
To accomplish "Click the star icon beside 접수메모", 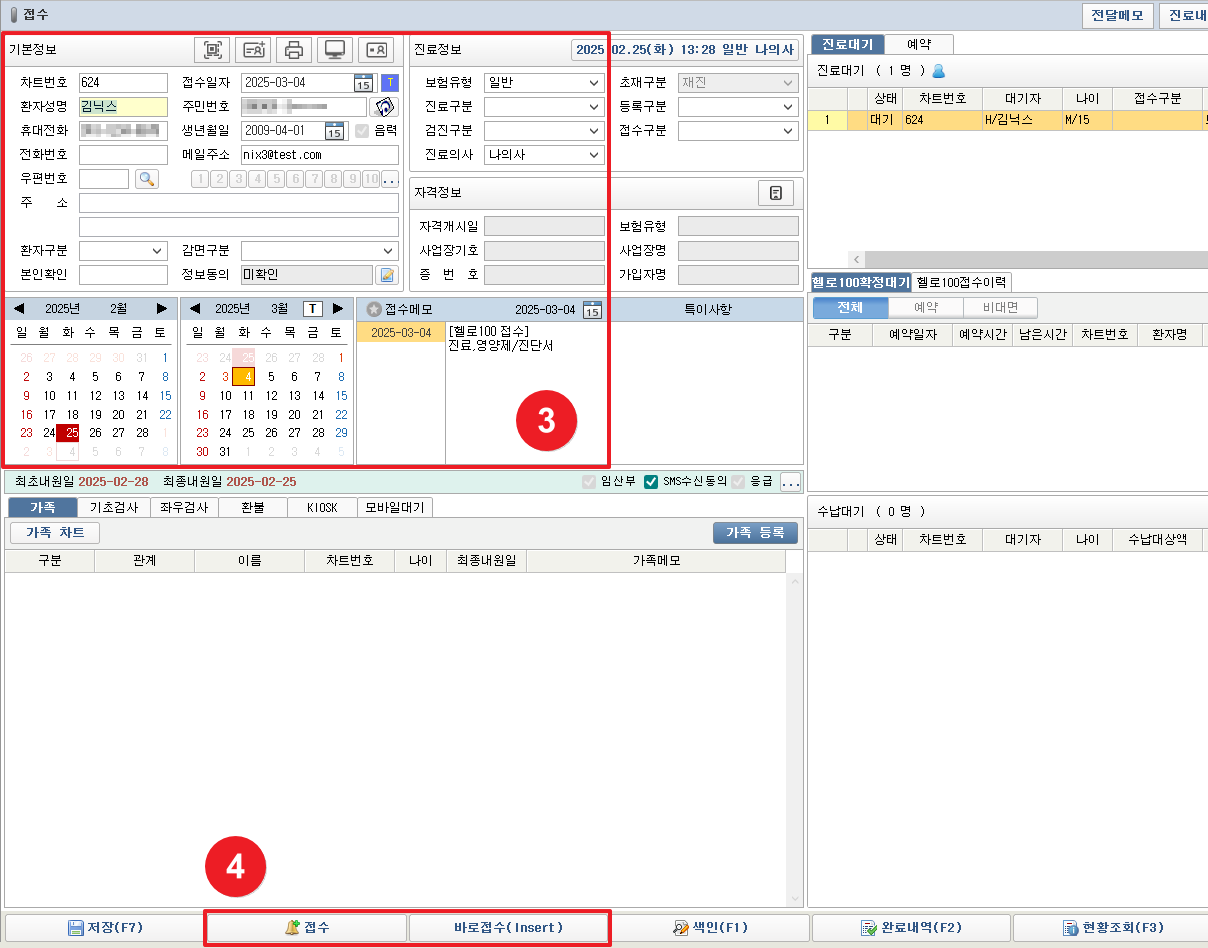I will [x=374, y=309].
